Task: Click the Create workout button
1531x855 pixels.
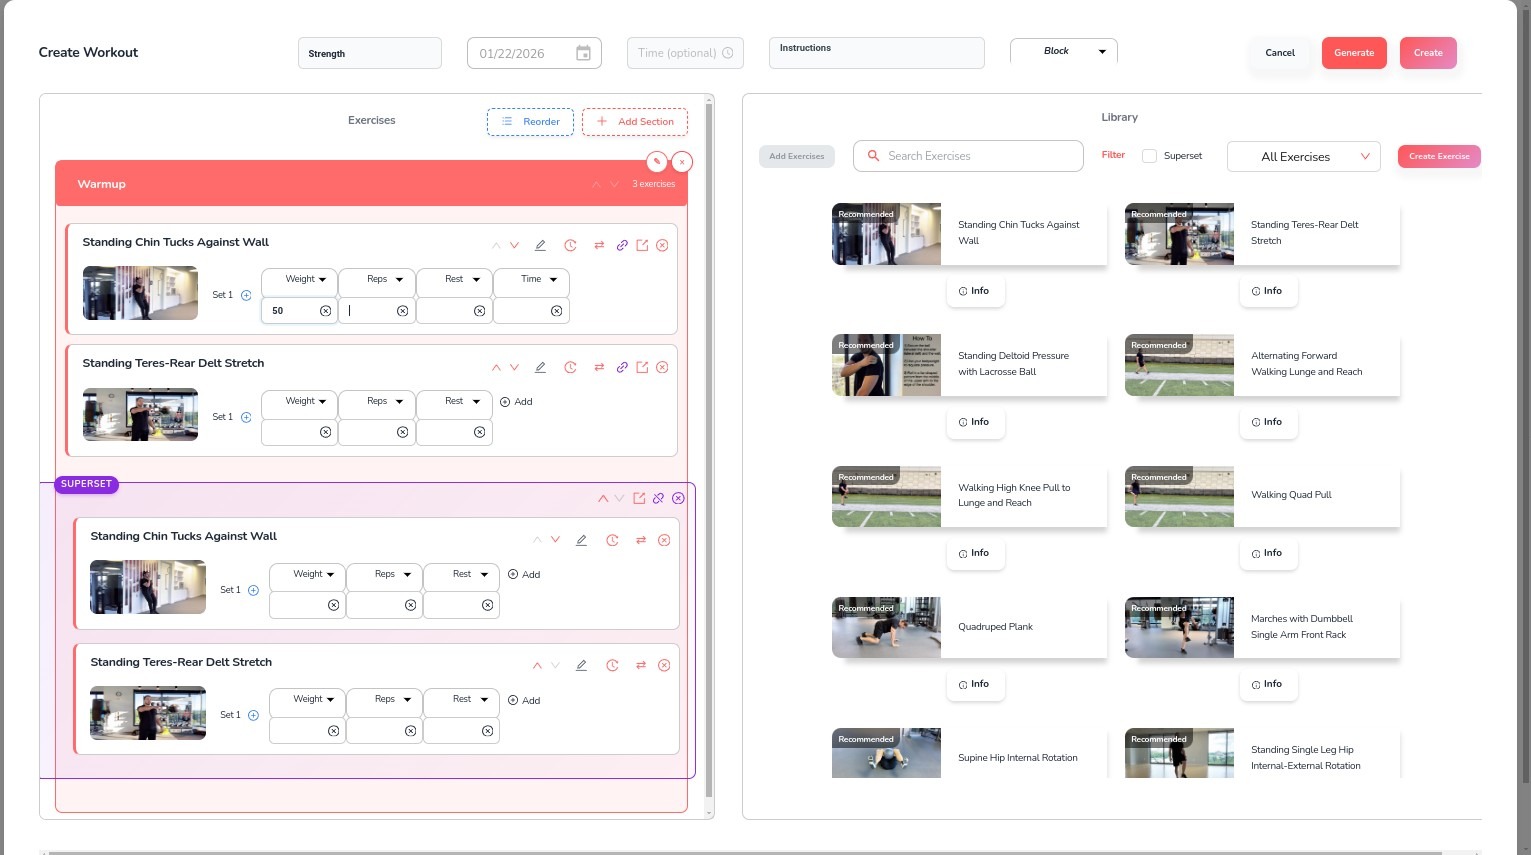Action: (x=1428, y=53)
